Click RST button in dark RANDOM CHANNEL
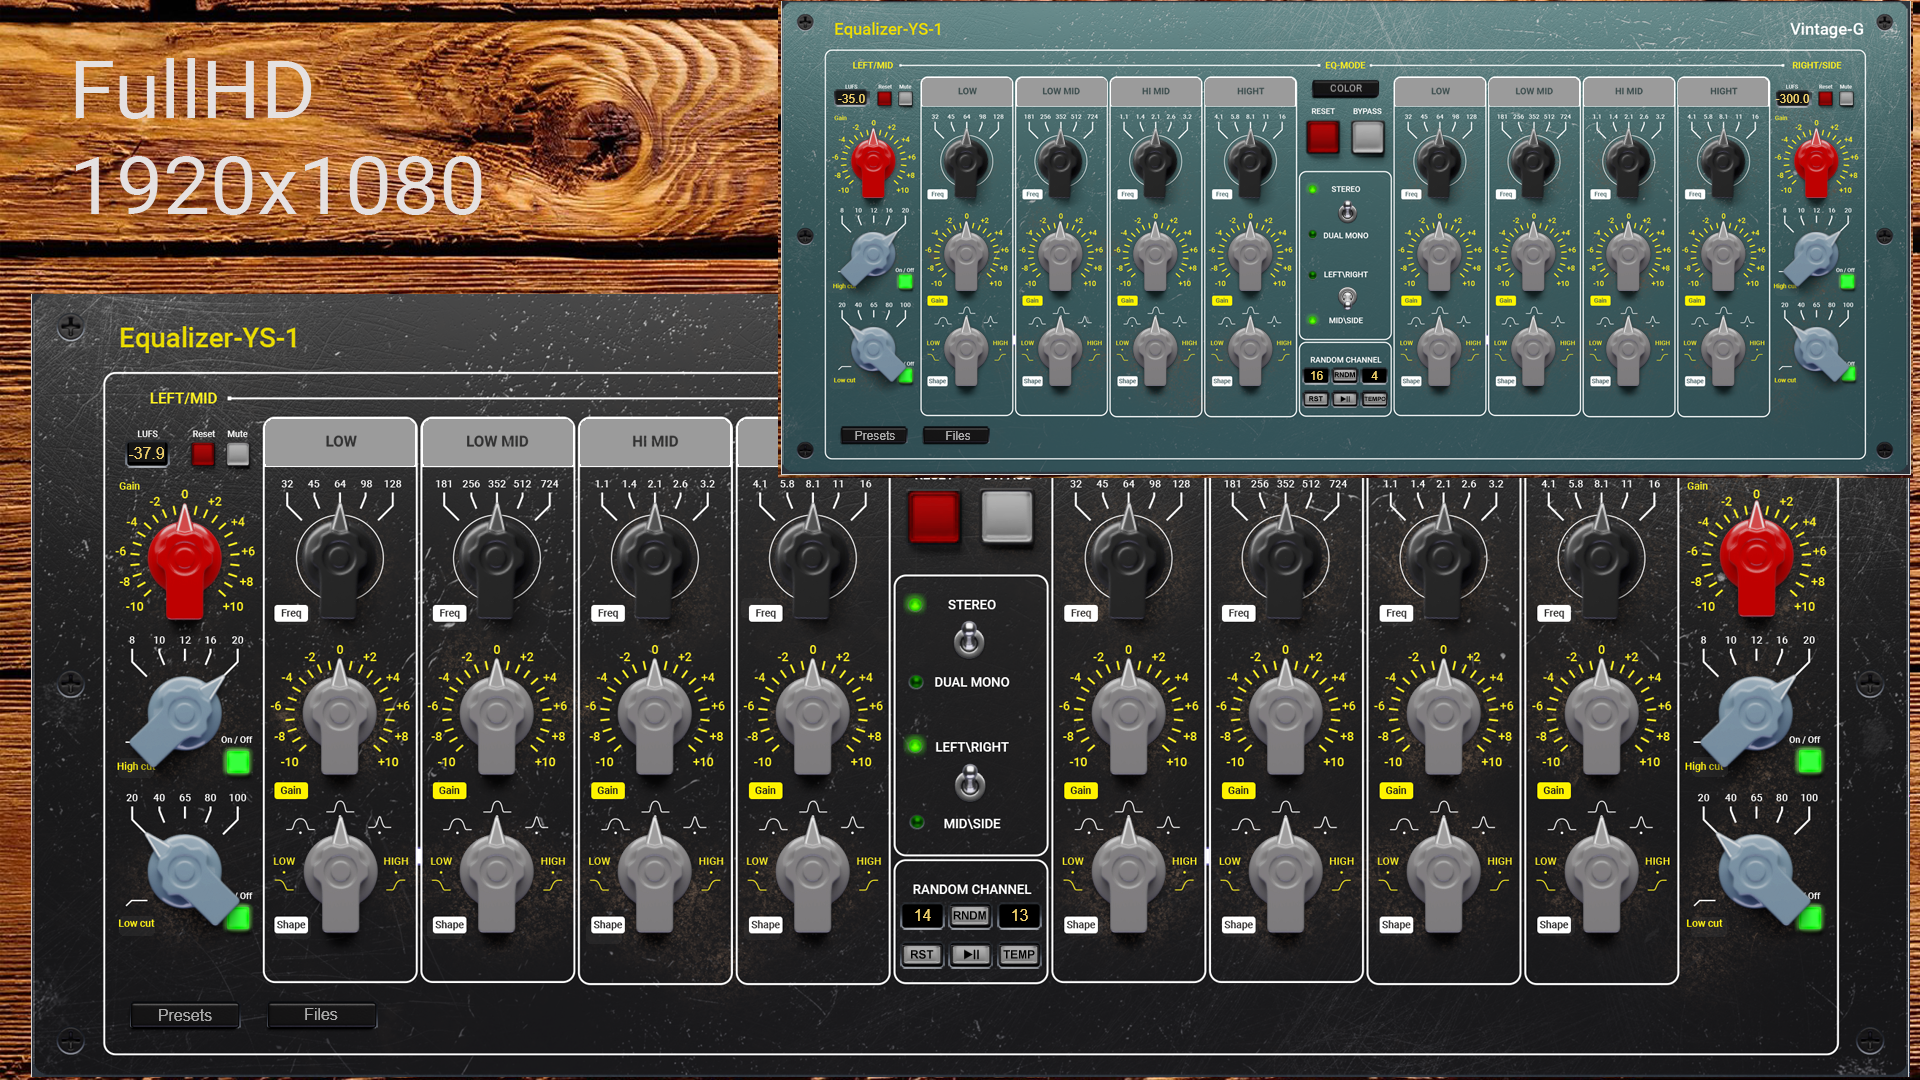Image resolution: width=1920 pixels, height=1080 pixels. tap(921, 955)
